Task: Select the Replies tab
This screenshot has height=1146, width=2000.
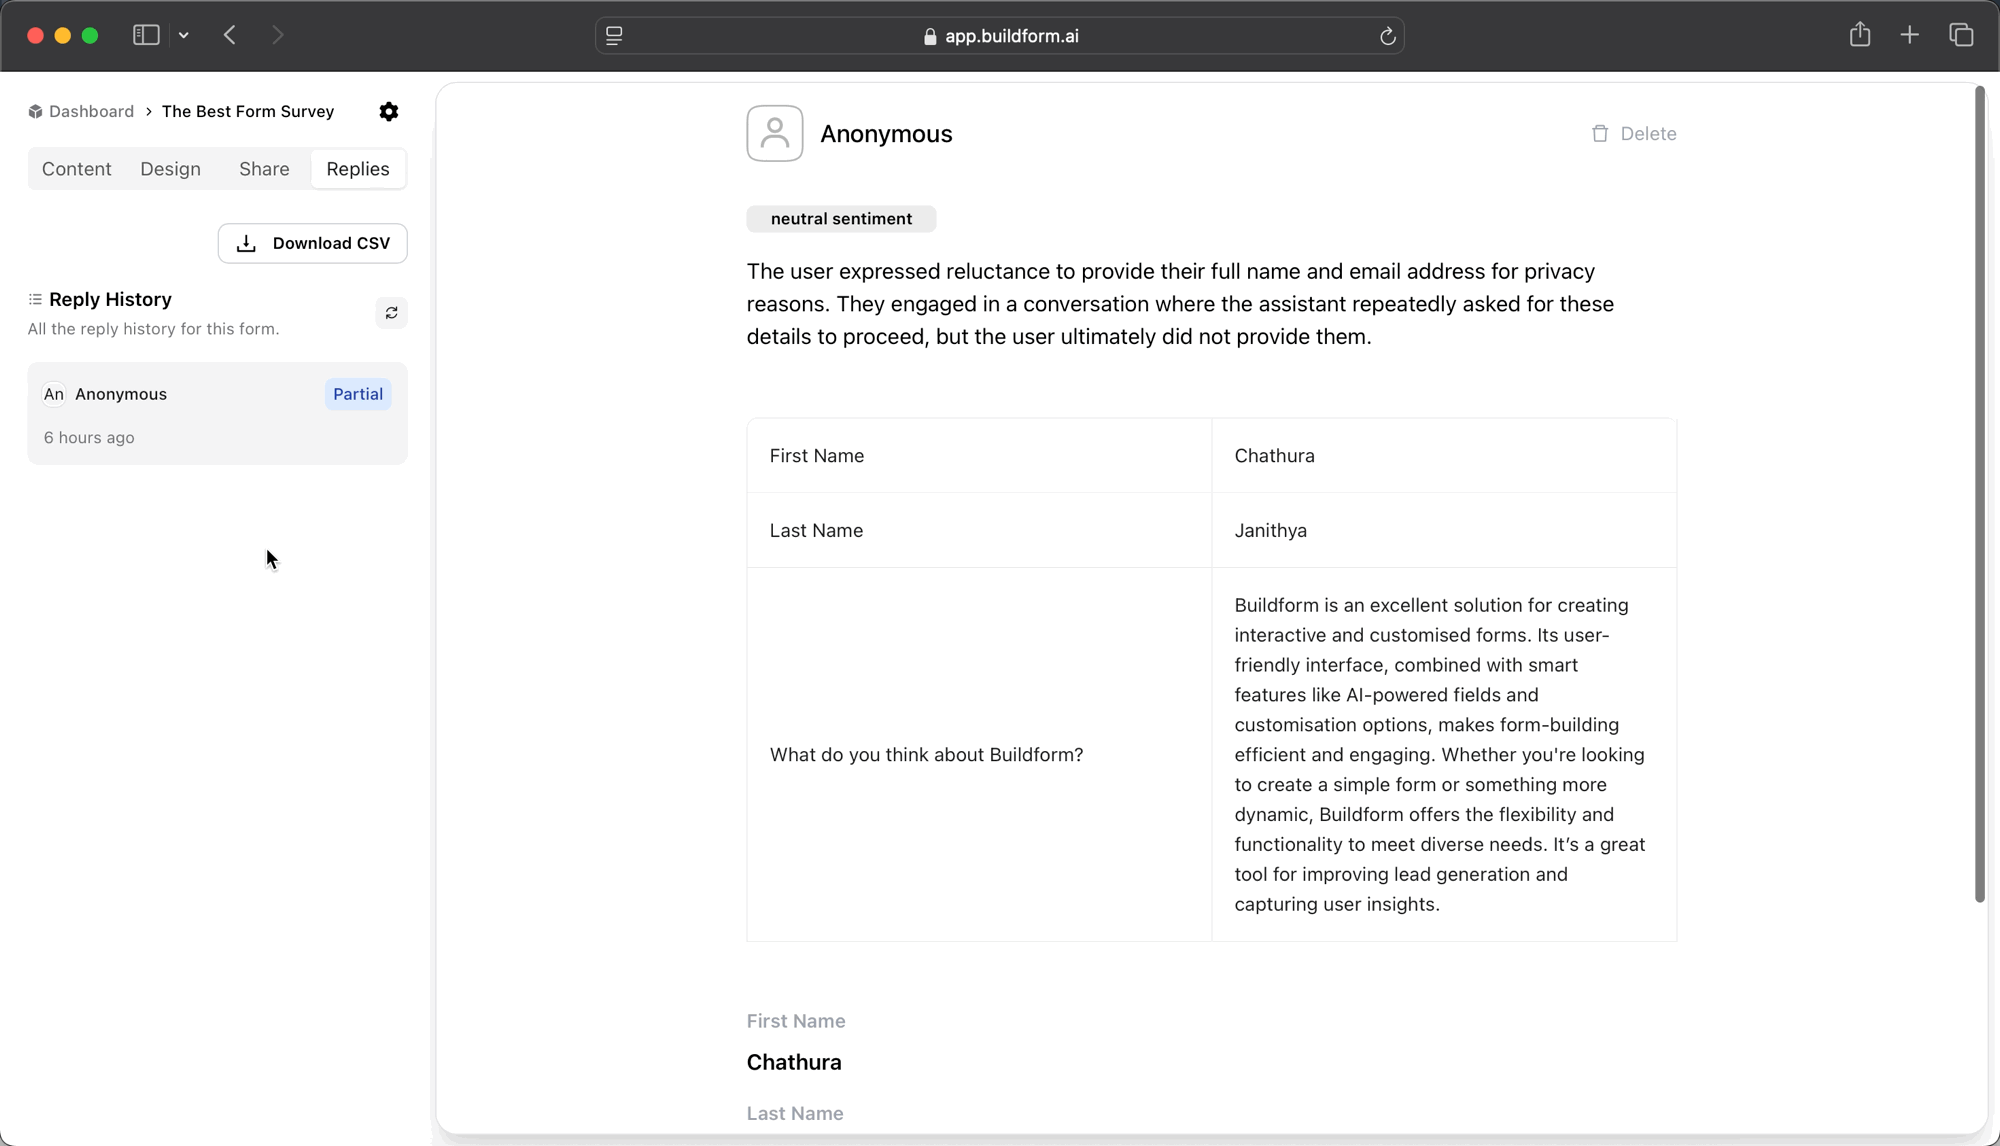Action: [x=358, y=169]
